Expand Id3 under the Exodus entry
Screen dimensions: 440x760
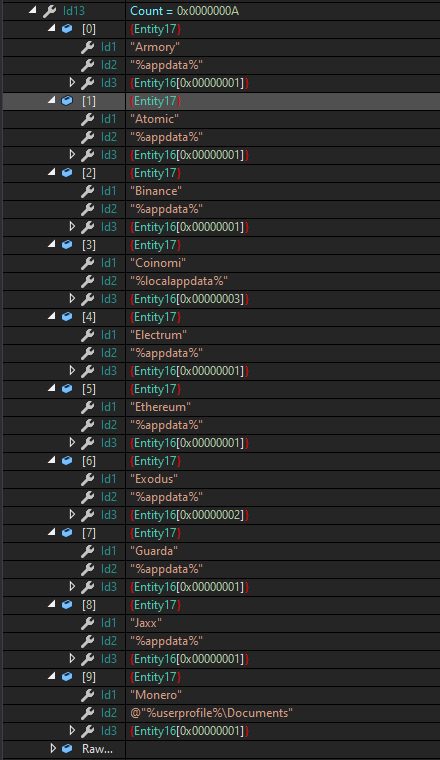[x=72, y=514]
